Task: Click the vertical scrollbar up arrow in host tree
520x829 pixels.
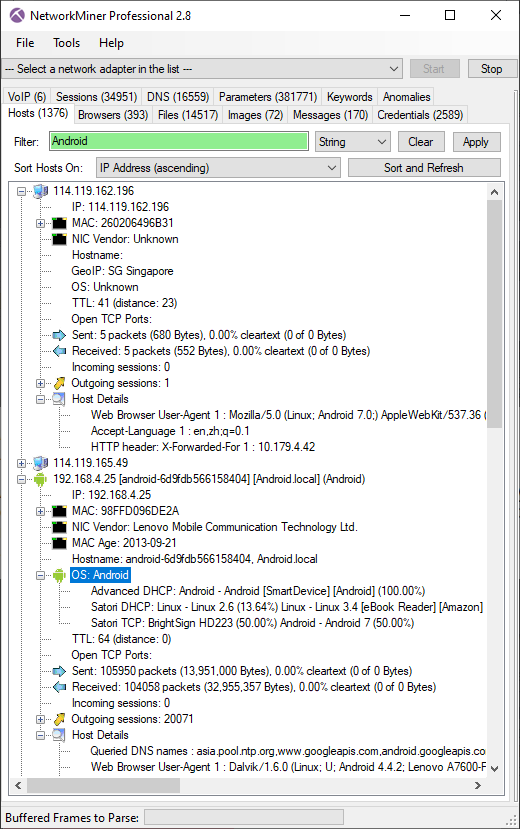Action: pyautogui.click(x=495, y=192)
